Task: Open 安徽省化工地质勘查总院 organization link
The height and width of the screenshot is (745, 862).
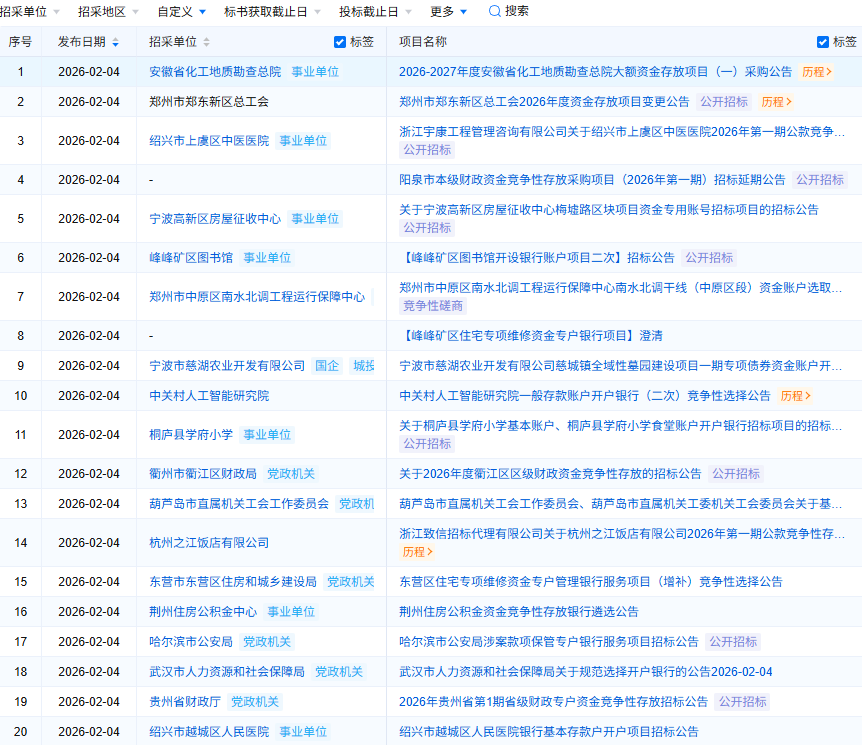Action: click(x=215, y=72)
